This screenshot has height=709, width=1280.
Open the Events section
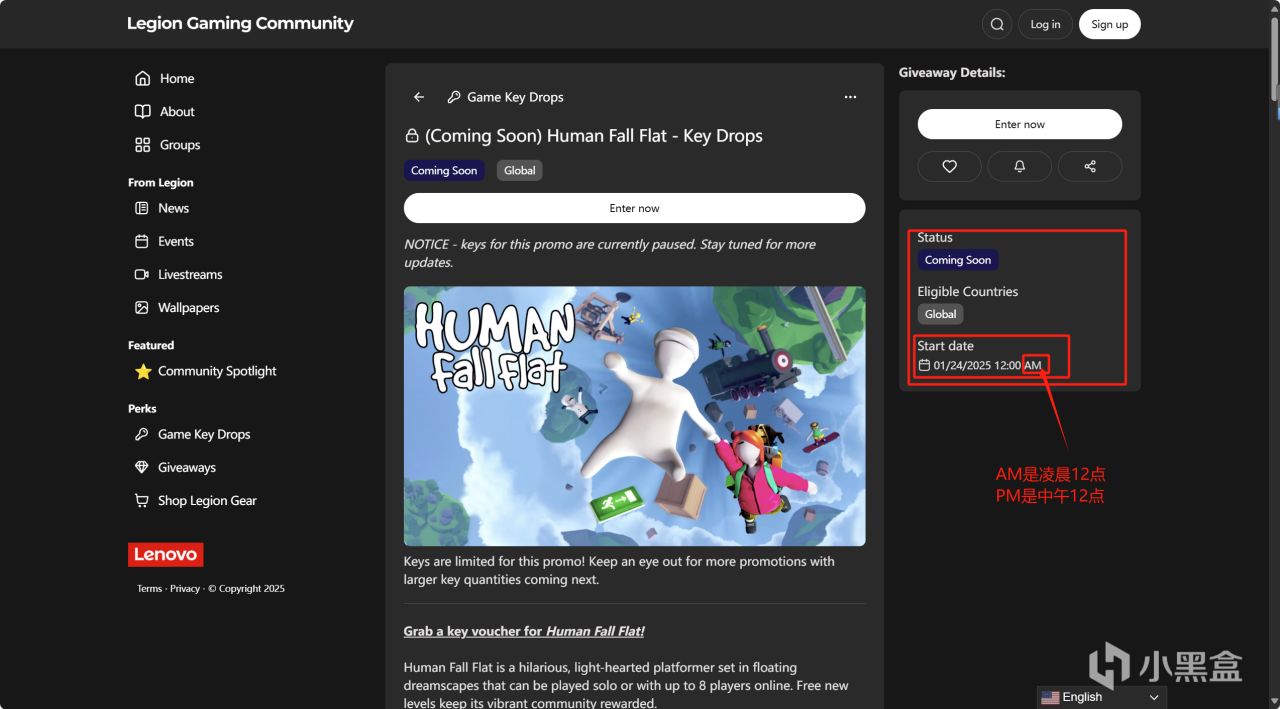pyautogui.click(x=176, y=241)
